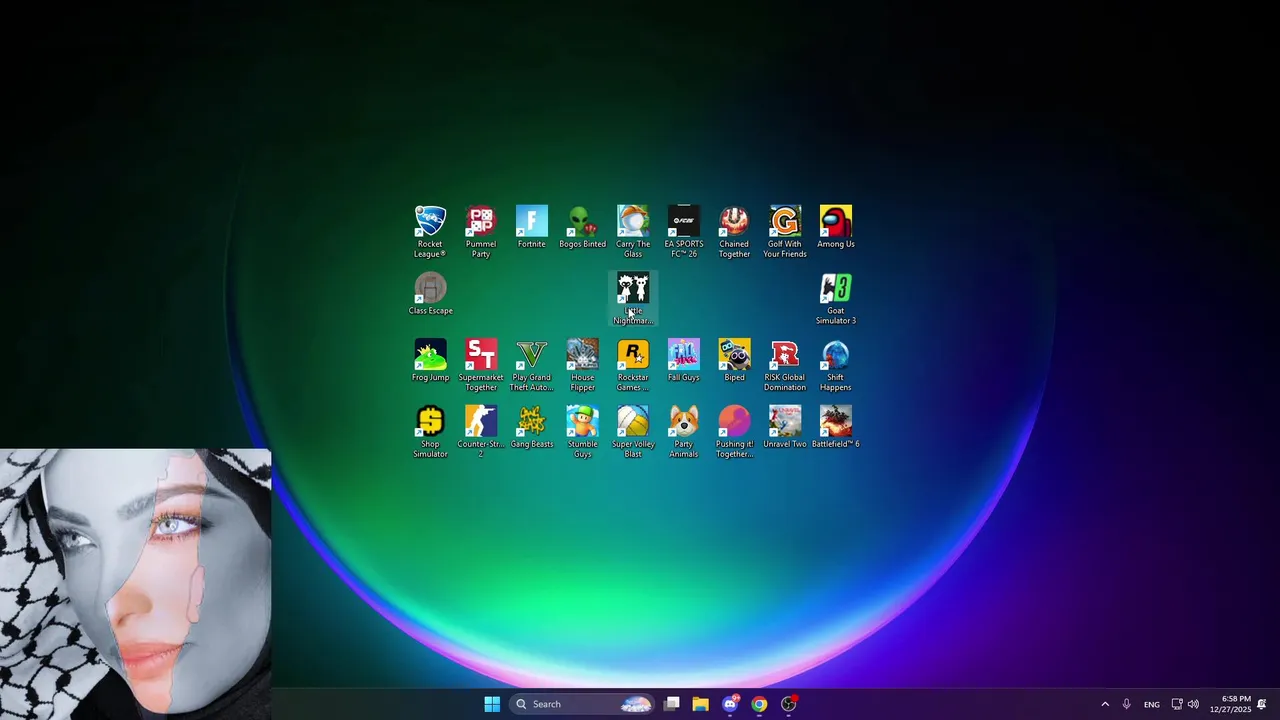
Task: Open the notification bell icon
Action: 1262,704
